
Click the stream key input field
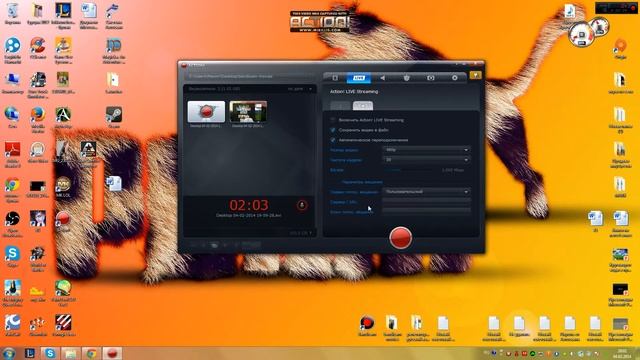[427, 211]
